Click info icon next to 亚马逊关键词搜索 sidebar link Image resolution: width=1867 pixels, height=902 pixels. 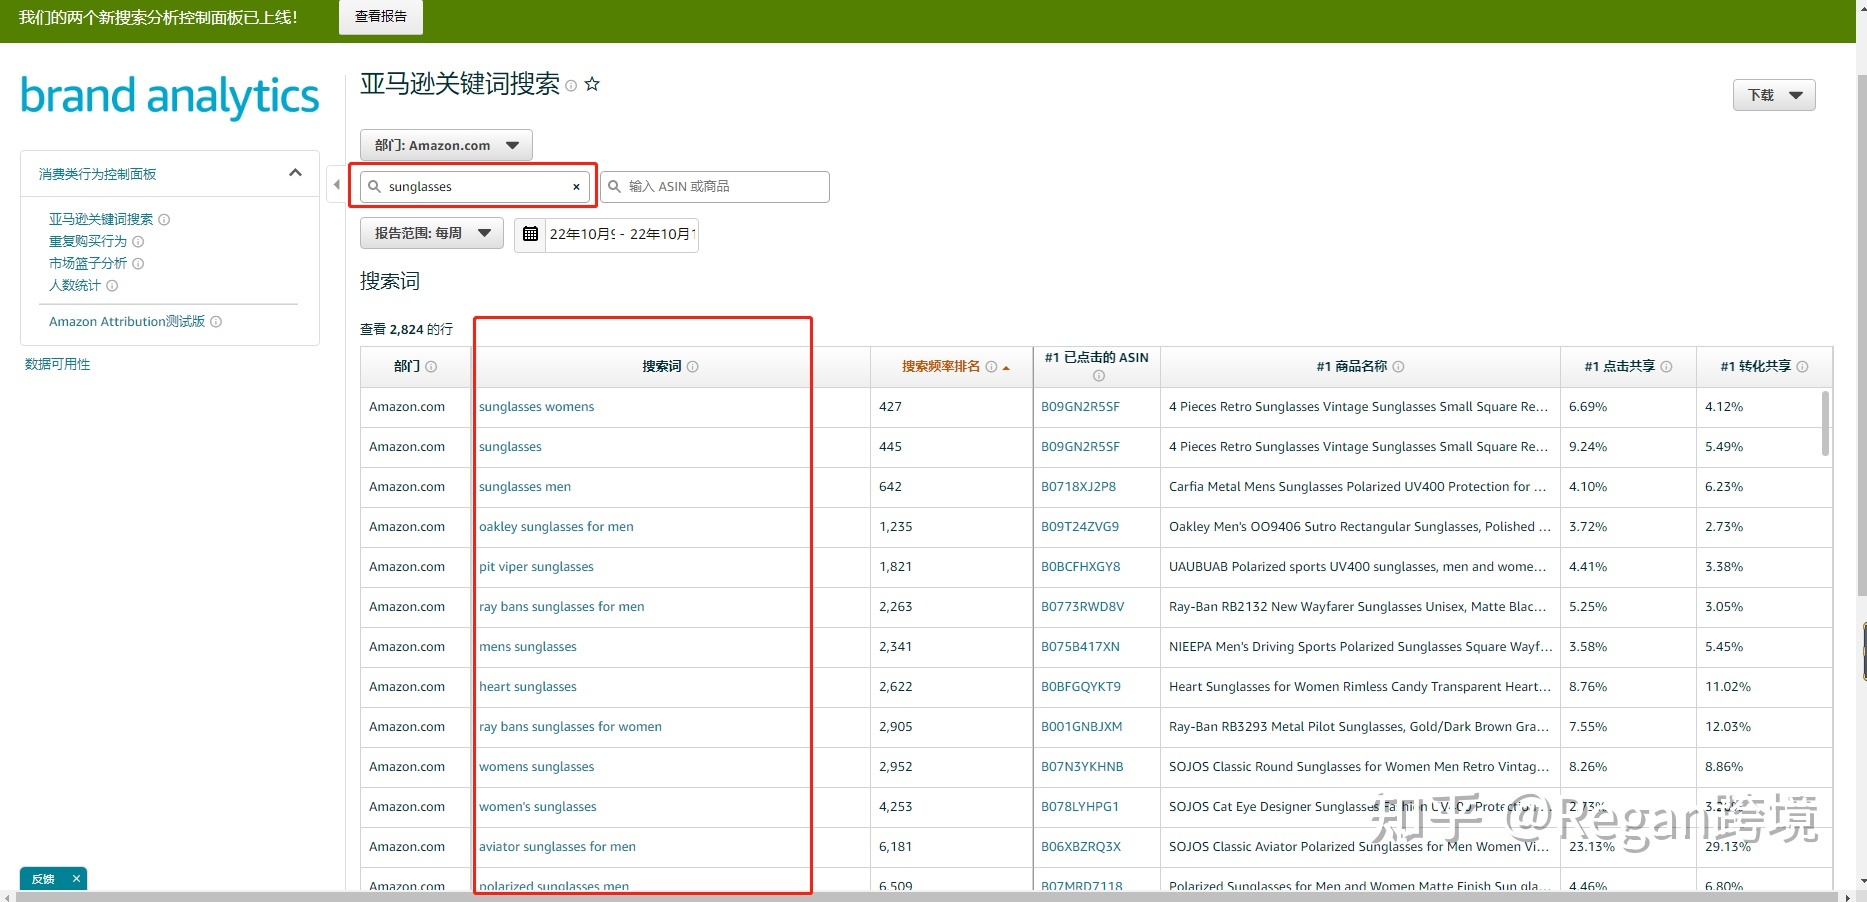(x=165, y=220)
